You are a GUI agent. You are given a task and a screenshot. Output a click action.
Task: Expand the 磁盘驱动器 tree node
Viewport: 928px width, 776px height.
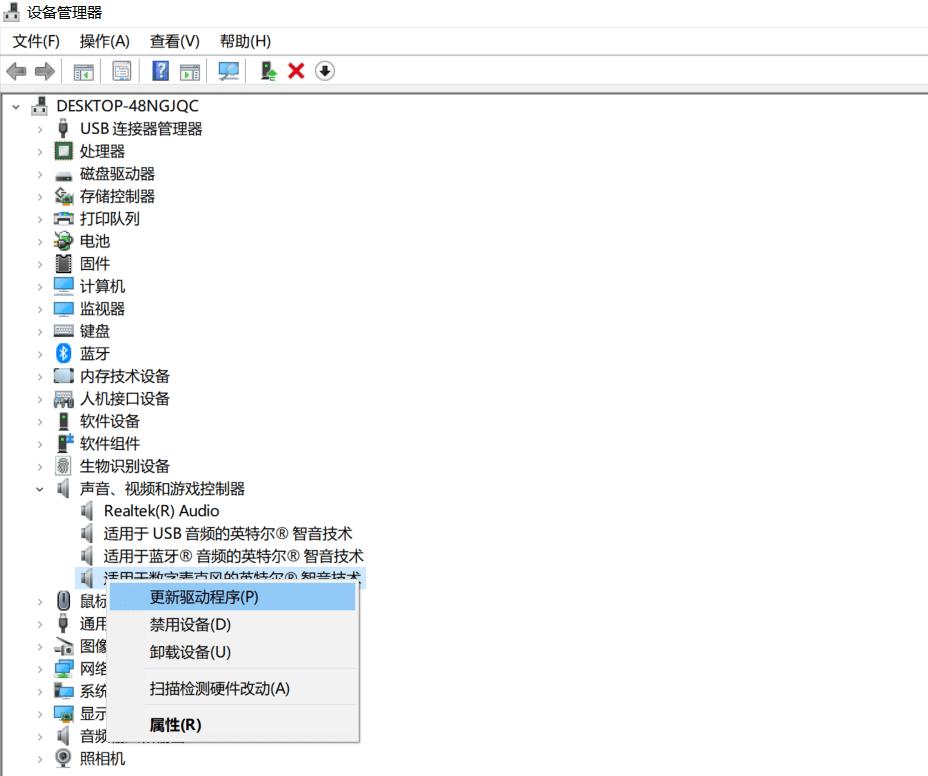[x=38, y=173]
